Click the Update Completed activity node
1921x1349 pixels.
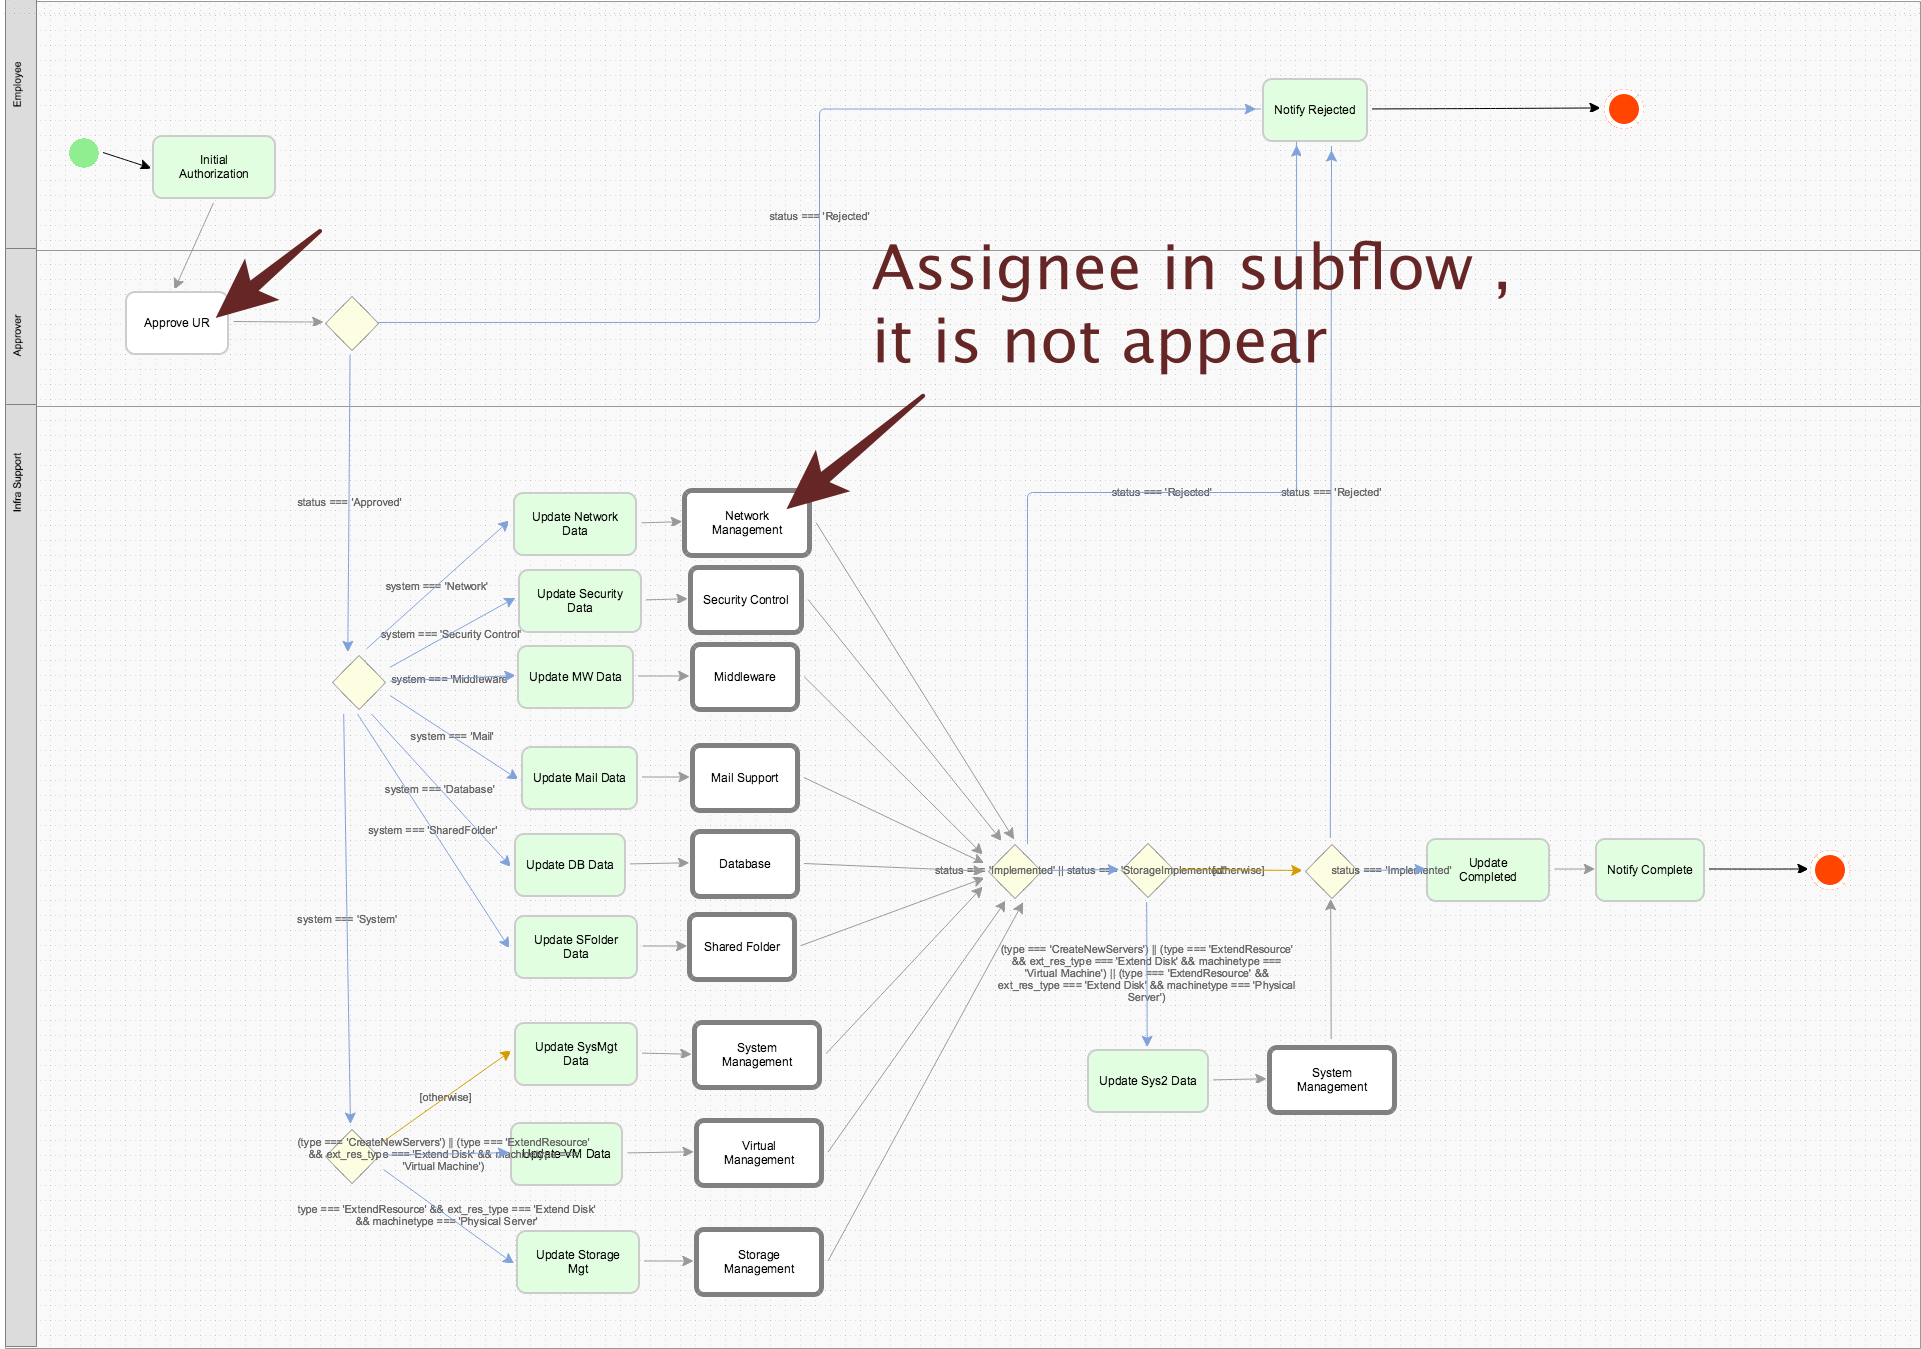tap(1487, 870)
